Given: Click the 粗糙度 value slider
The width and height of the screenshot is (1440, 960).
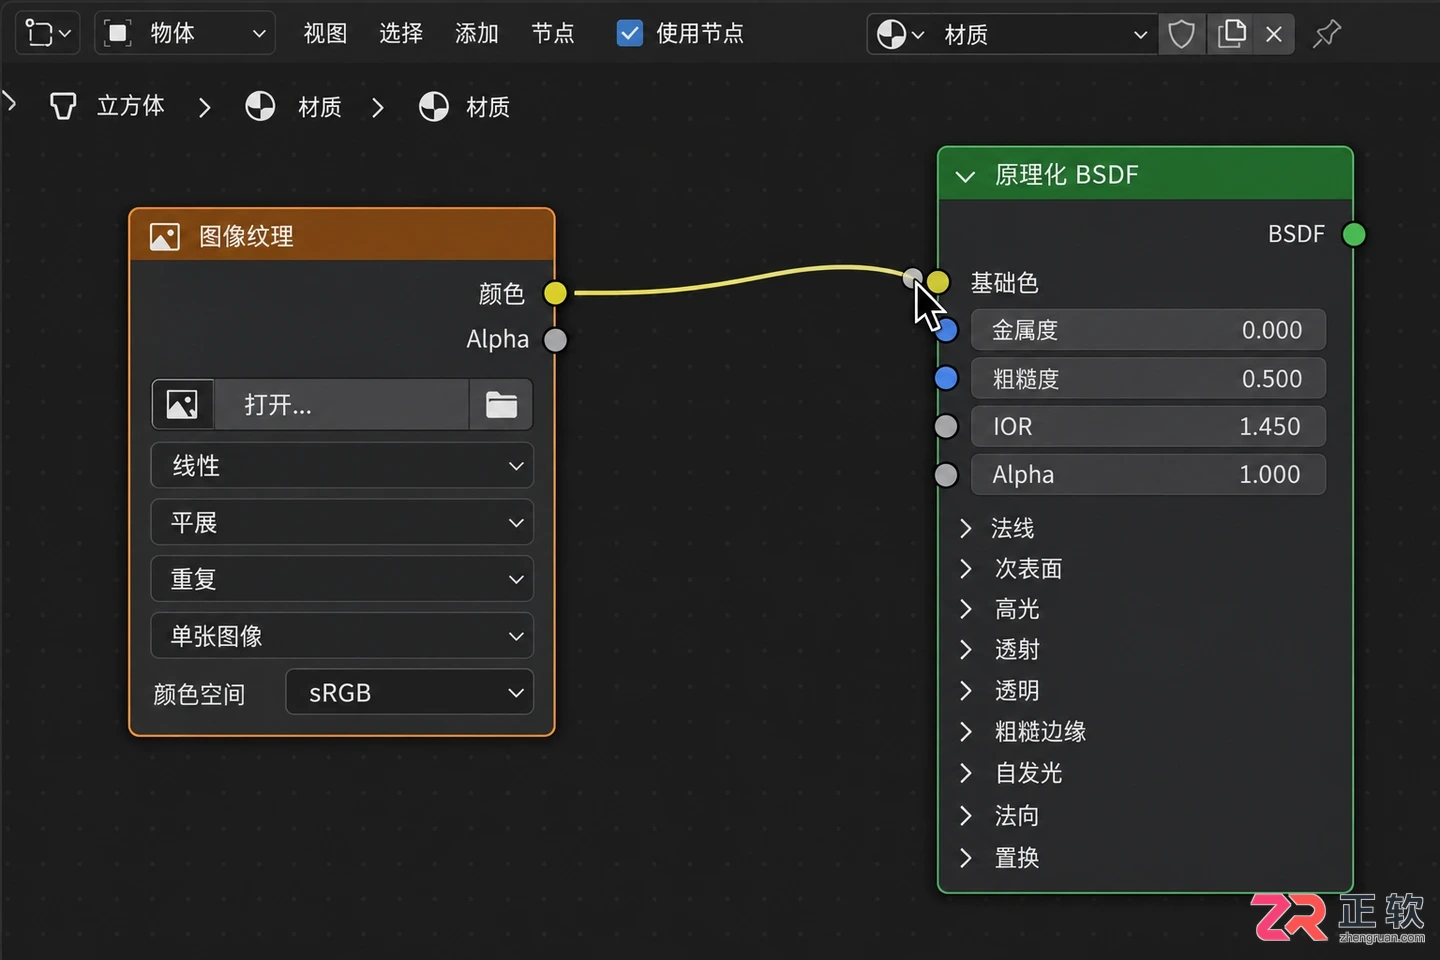Looking at the screenshot, I should coord(1148,378).
